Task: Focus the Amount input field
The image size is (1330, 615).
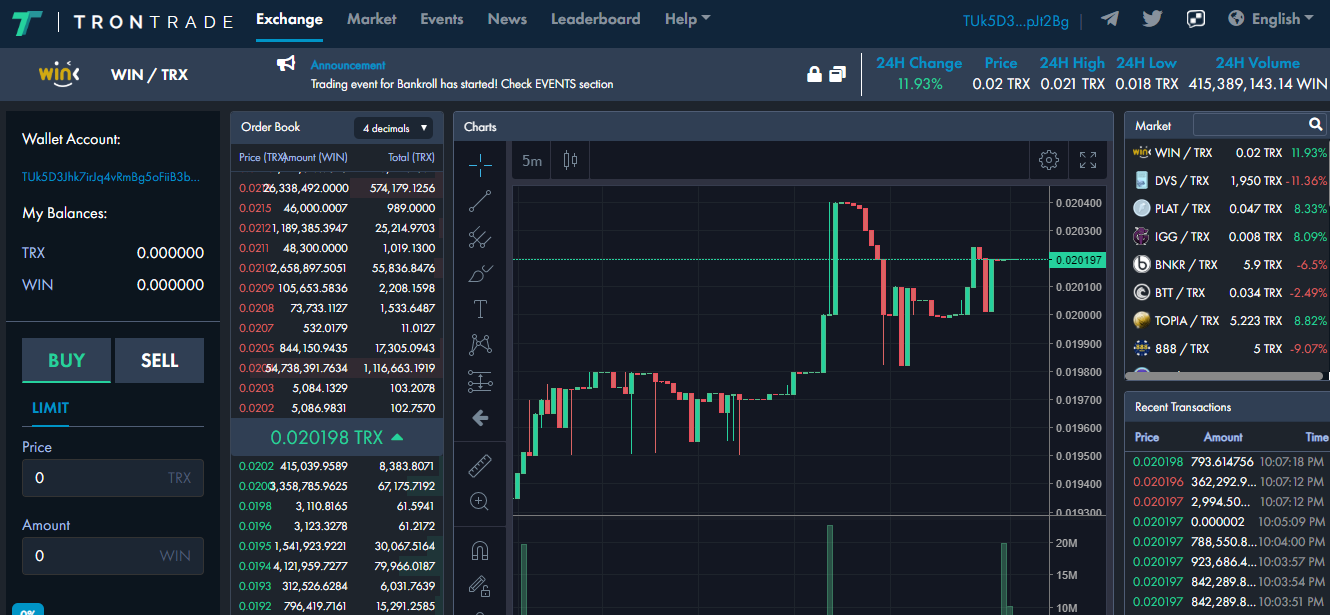Action: tap(113, 556)
